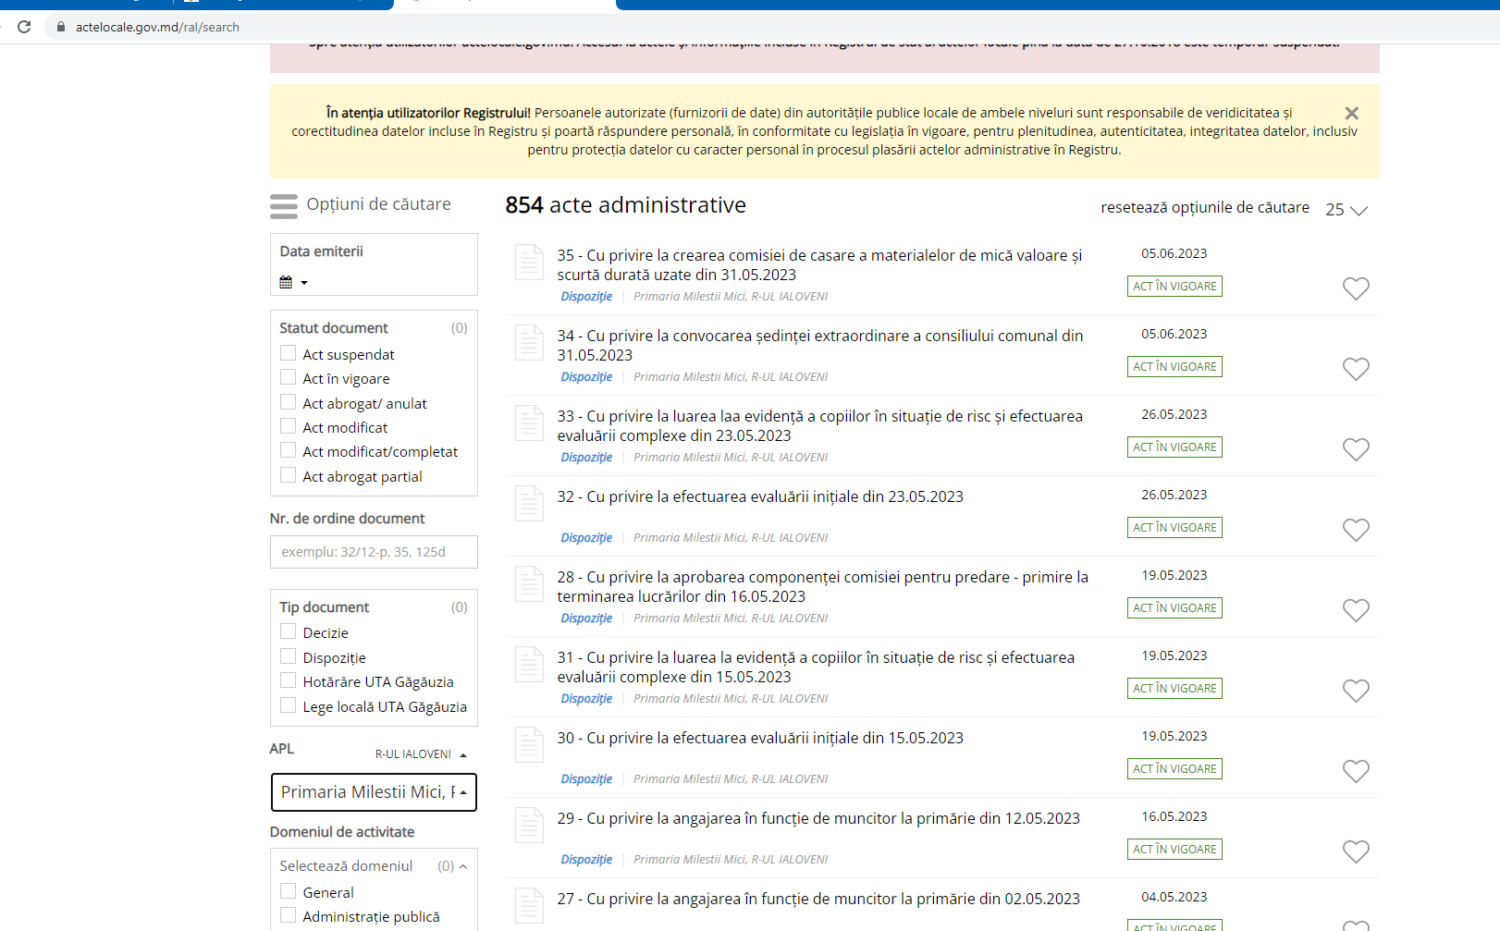Favorite act 34 with the heart icon

(x=1356, y=369)
